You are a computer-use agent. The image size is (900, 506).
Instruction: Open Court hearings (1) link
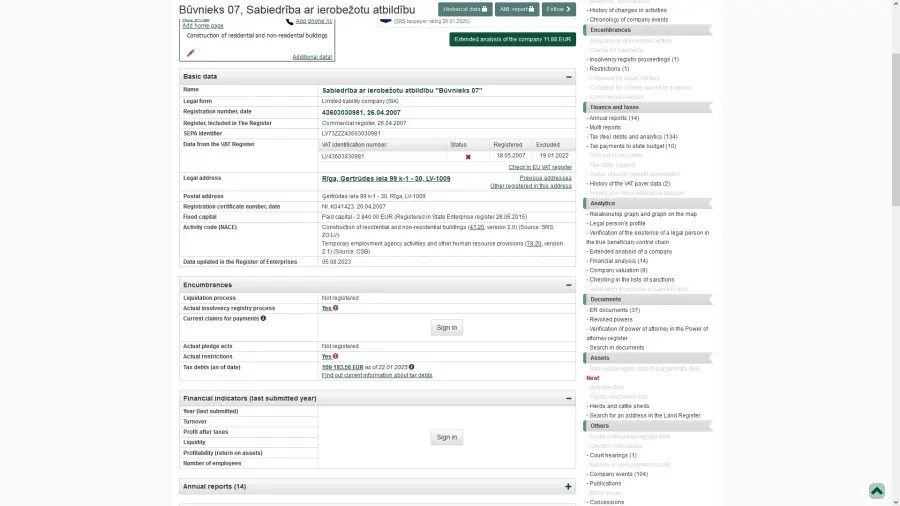point(612,456)
